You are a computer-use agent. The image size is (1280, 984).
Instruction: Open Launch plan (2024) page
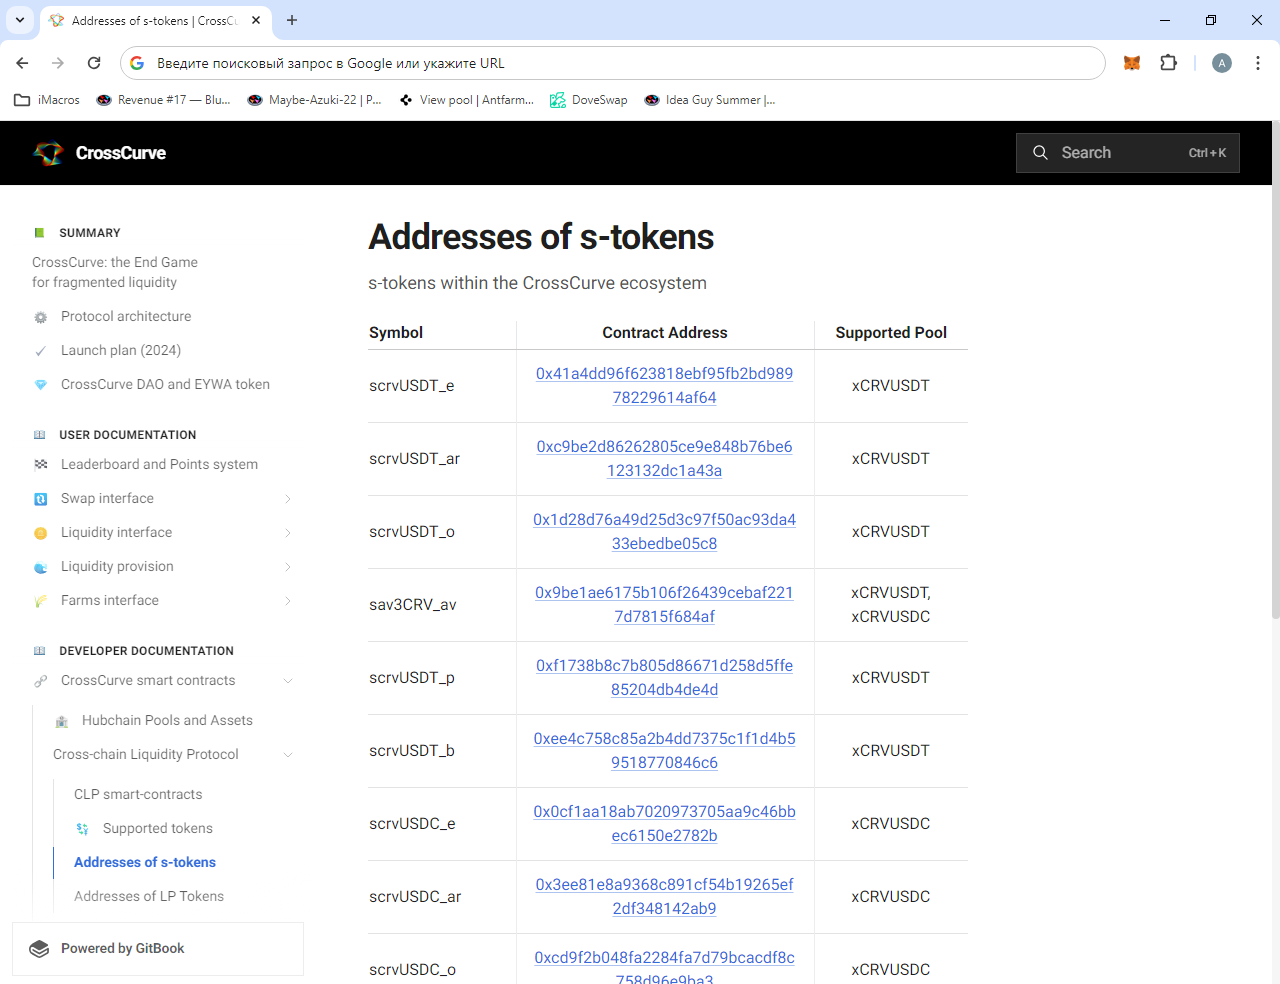point(121,350)
